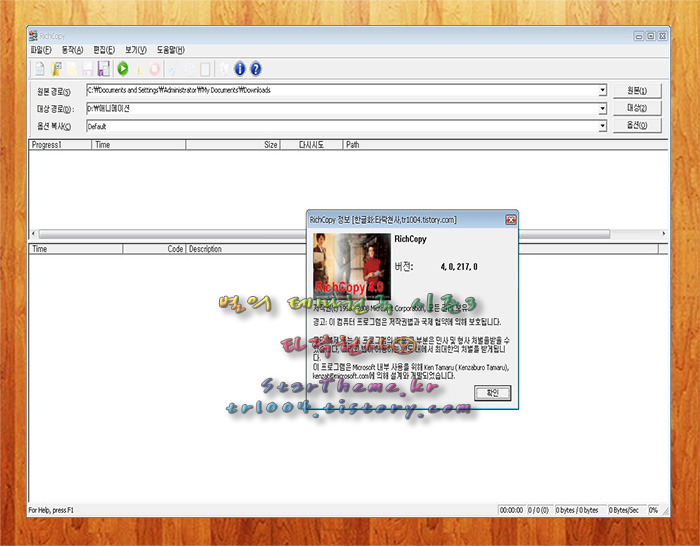The width and height of the screenshot is (700, 546).
Task: Start copy with green play icon
Action: click(x=123, y=69)
